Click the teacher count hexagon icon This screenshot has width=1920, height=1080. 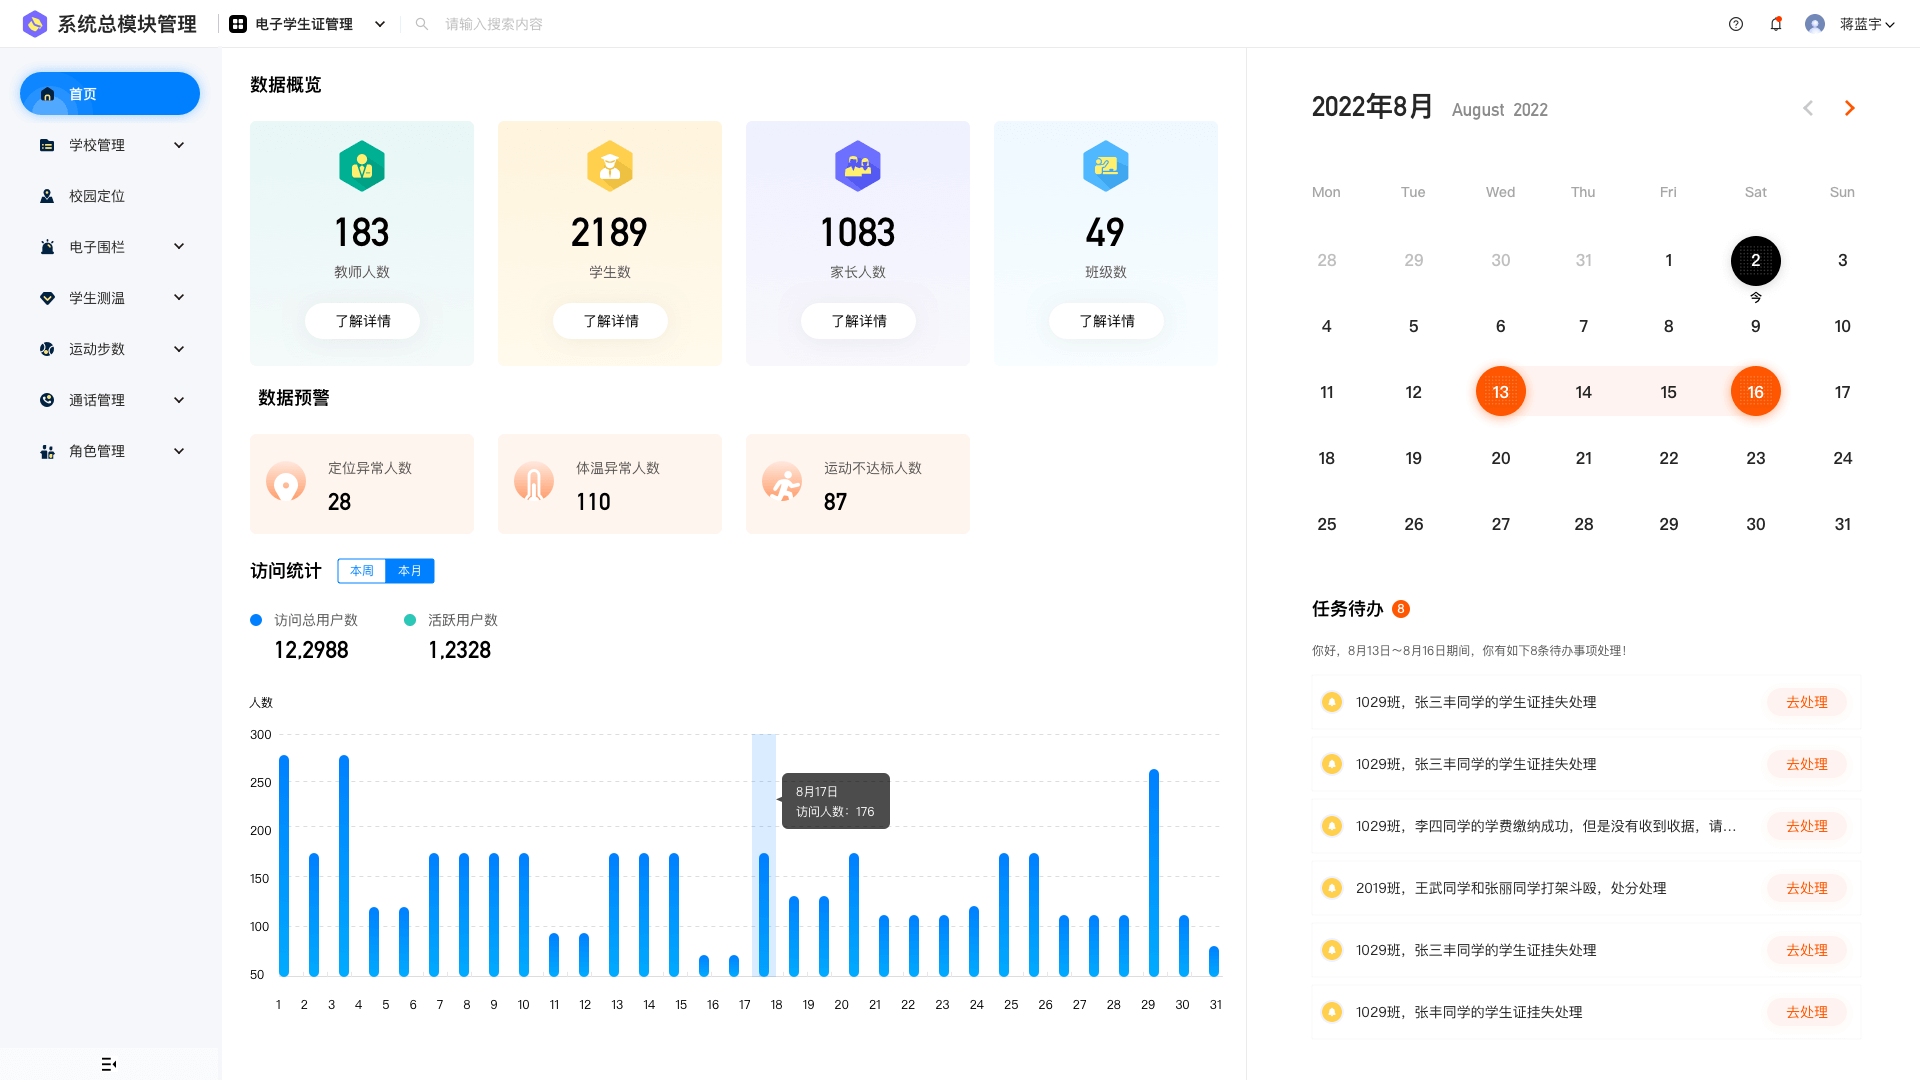[362, 166]
